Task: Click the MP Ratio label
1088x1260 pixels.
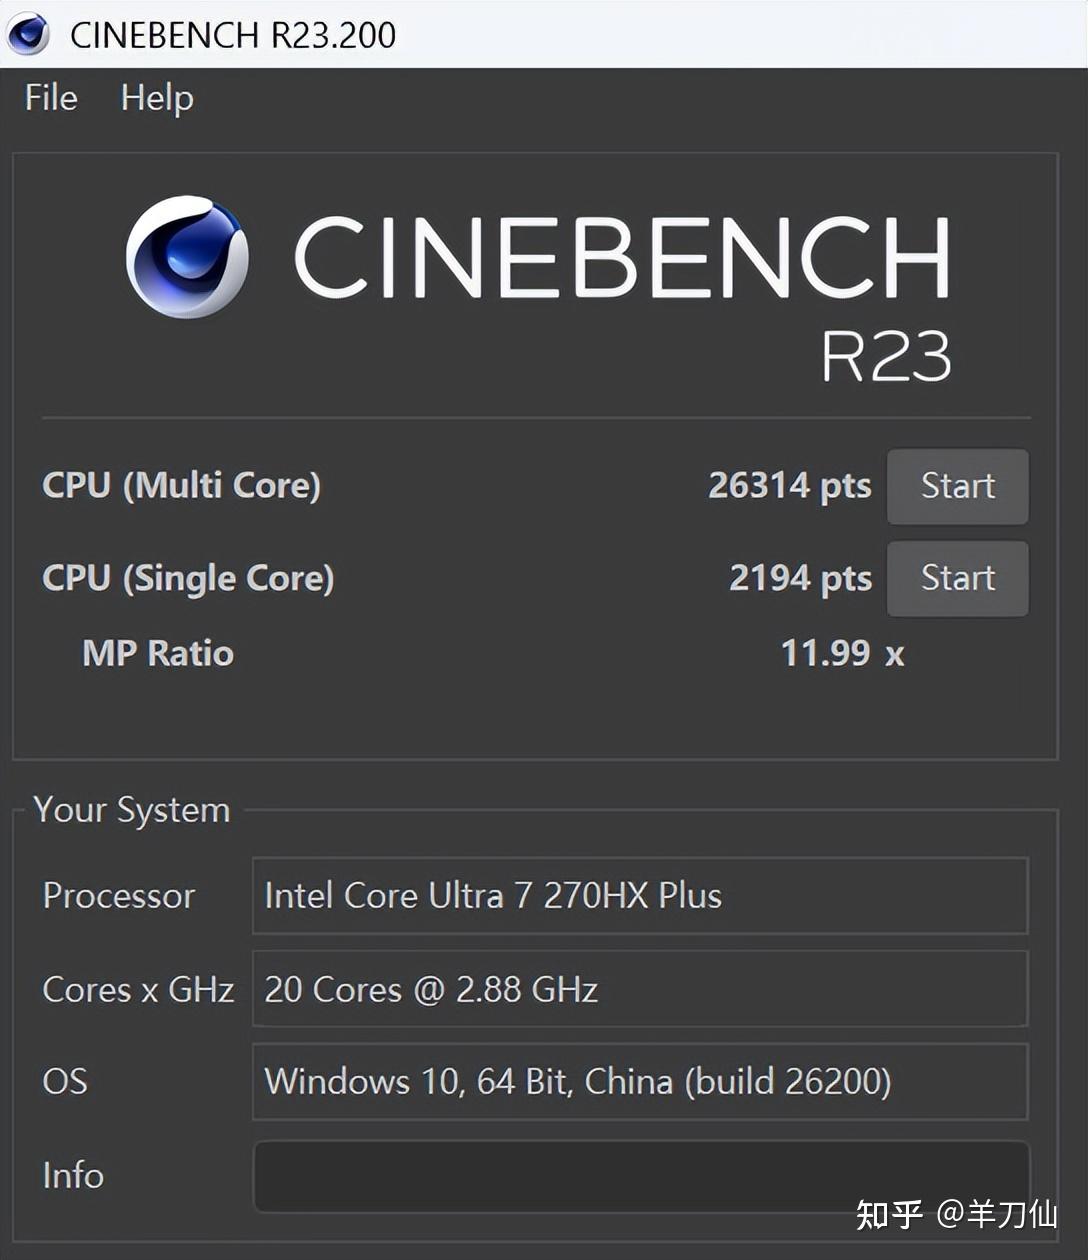Action: (x=158, y=653)
